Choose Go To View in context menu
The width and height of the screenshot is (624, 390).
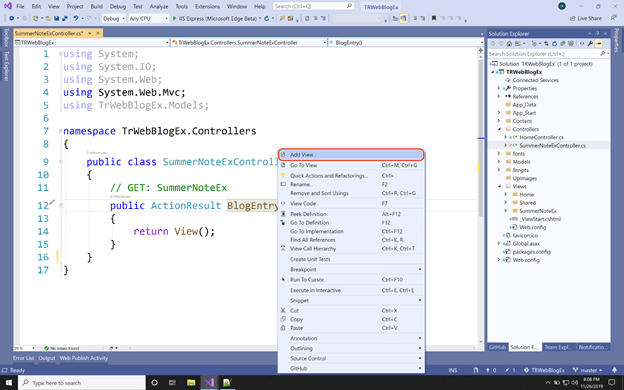(x=351, y=165)
